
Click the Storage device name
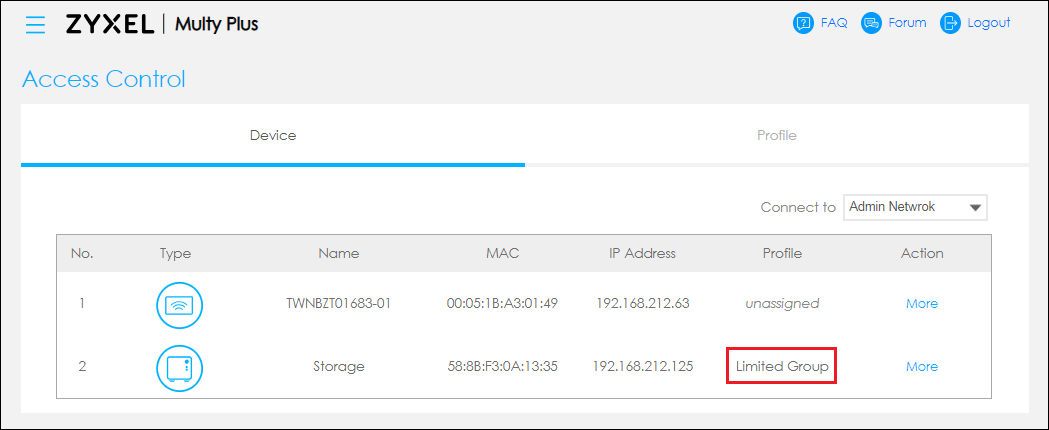(339, 366)
